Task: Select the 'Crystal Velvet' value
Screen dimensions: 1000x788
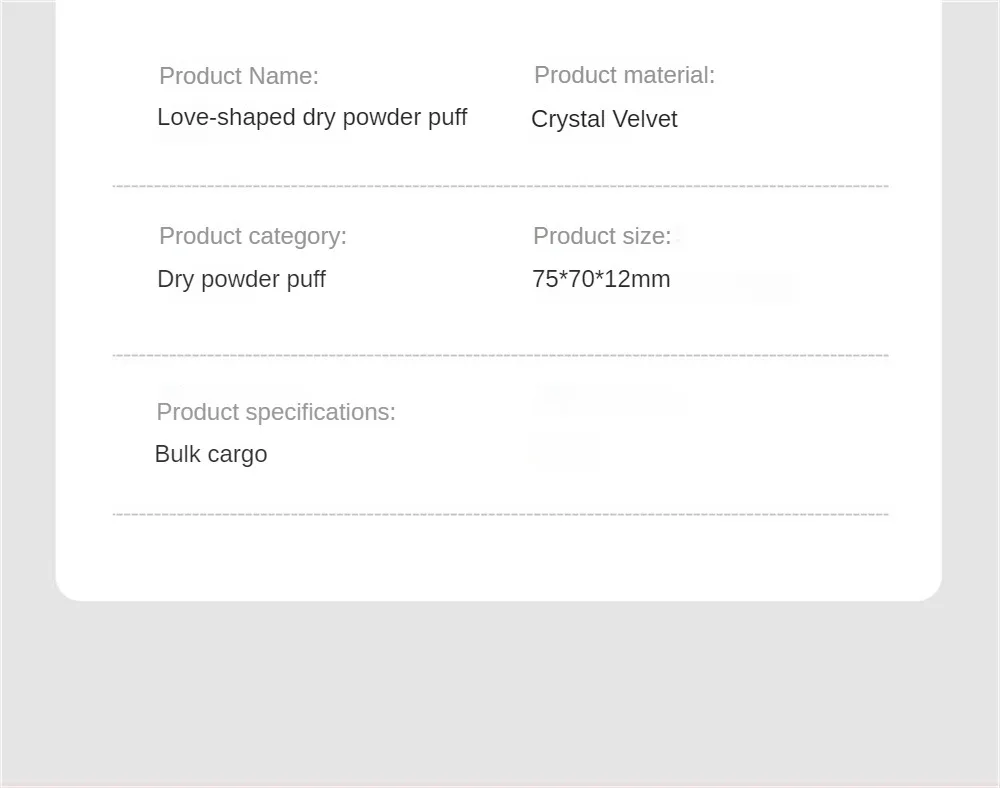Action: (x=604, y=119)
